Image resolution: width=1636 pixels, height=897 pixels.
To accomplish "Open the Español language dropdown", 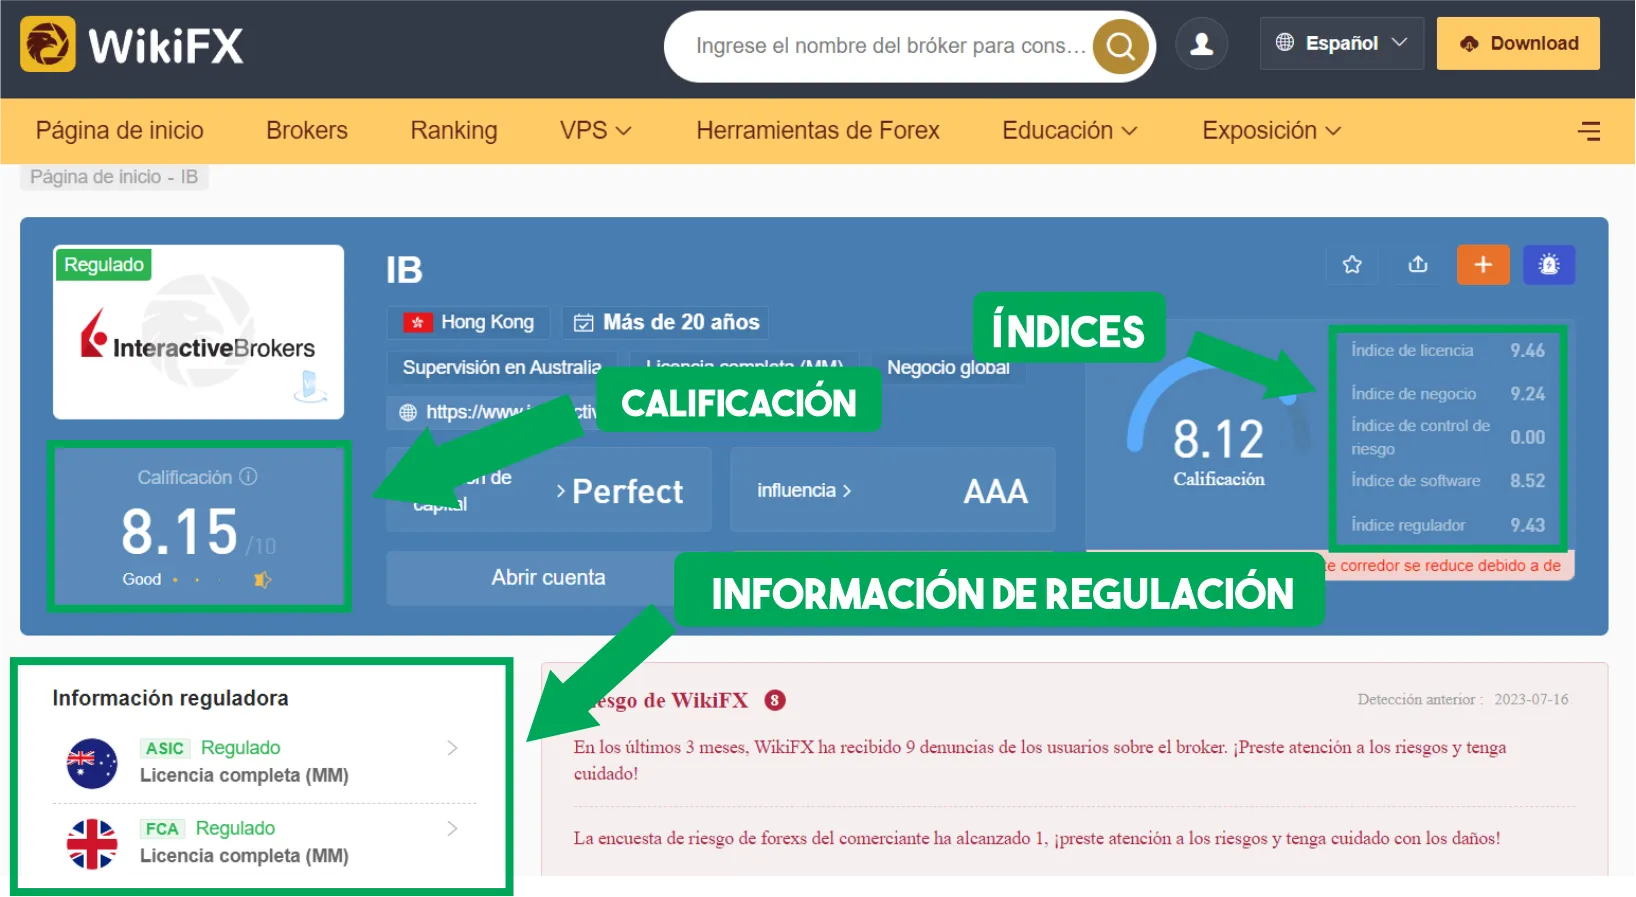I will click(1342, 43).
